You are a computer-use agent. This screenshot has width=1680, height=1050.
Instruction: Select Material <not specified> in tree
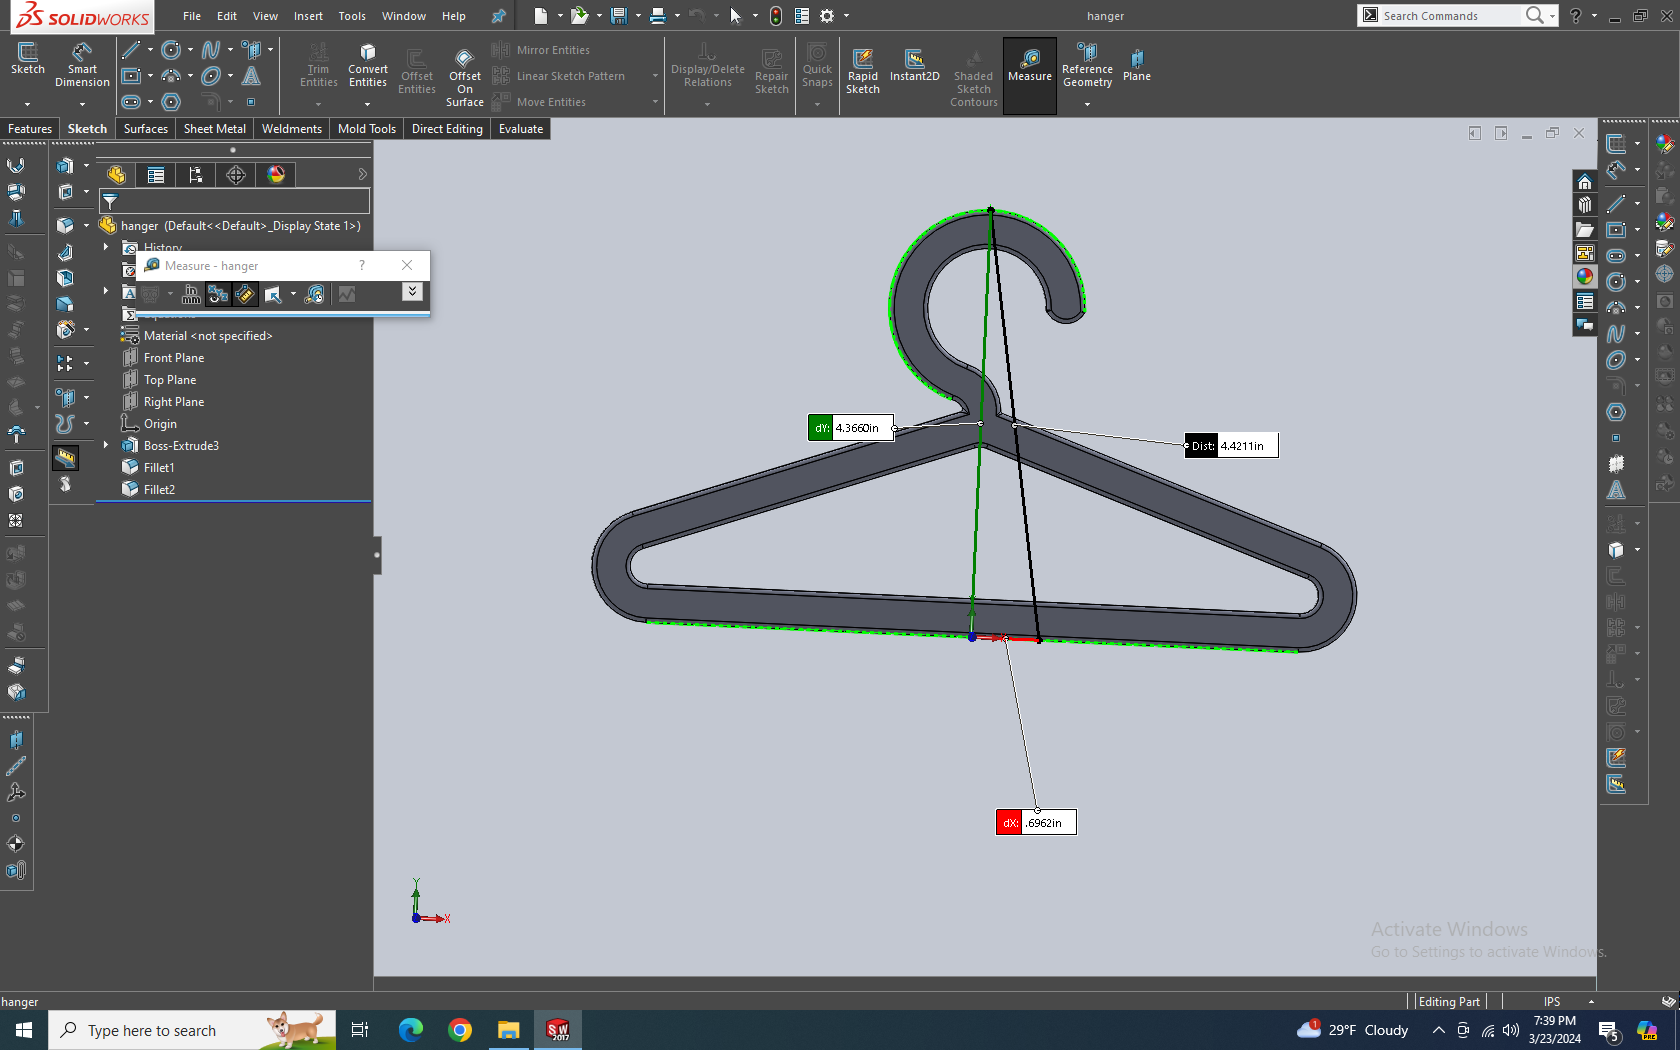click(208, 336)
